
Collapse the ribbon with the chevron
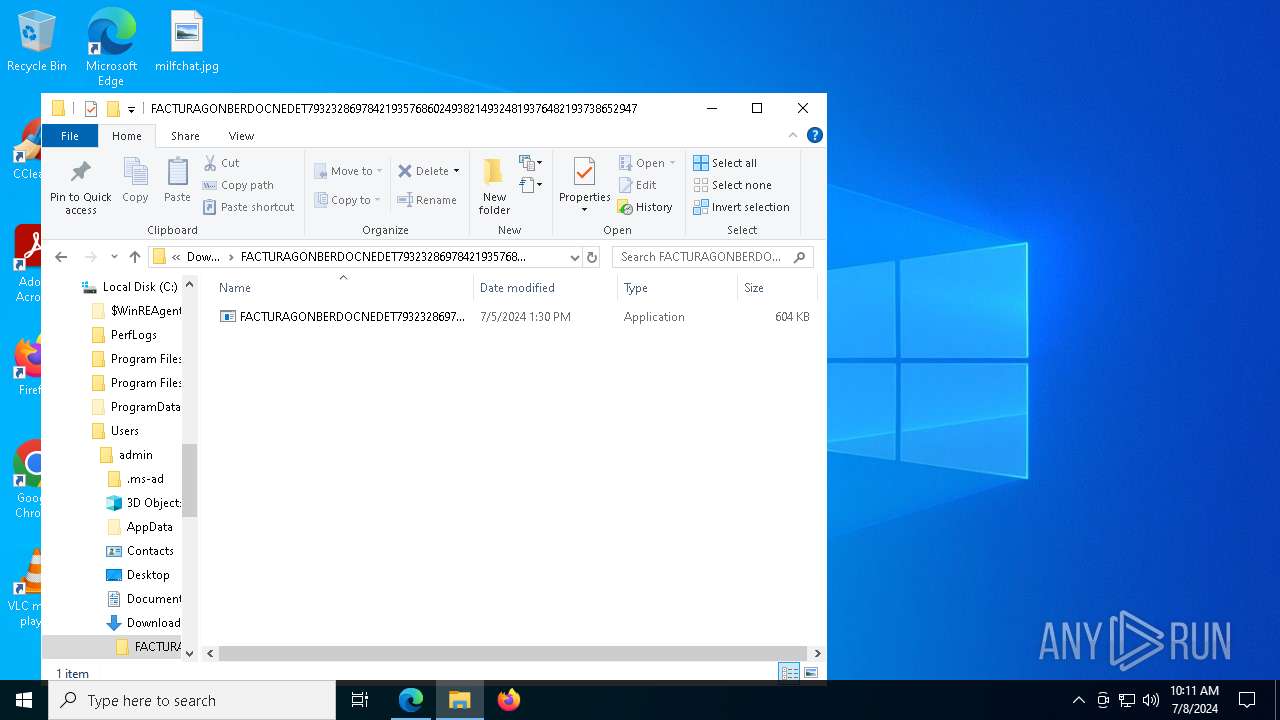793,136
